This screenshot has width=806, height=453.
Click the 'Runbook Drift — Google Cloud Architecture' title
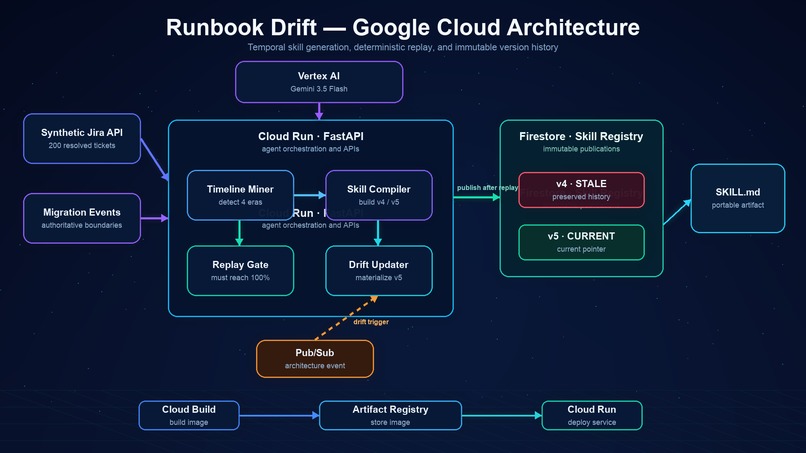tap(403, 27)
